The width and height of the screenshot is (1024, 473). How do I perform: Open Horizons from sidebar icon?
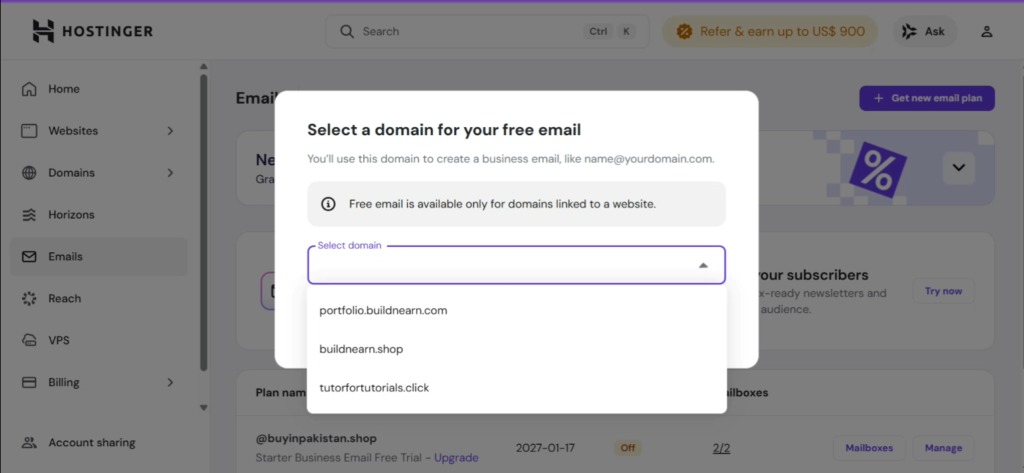coord(29,215)
